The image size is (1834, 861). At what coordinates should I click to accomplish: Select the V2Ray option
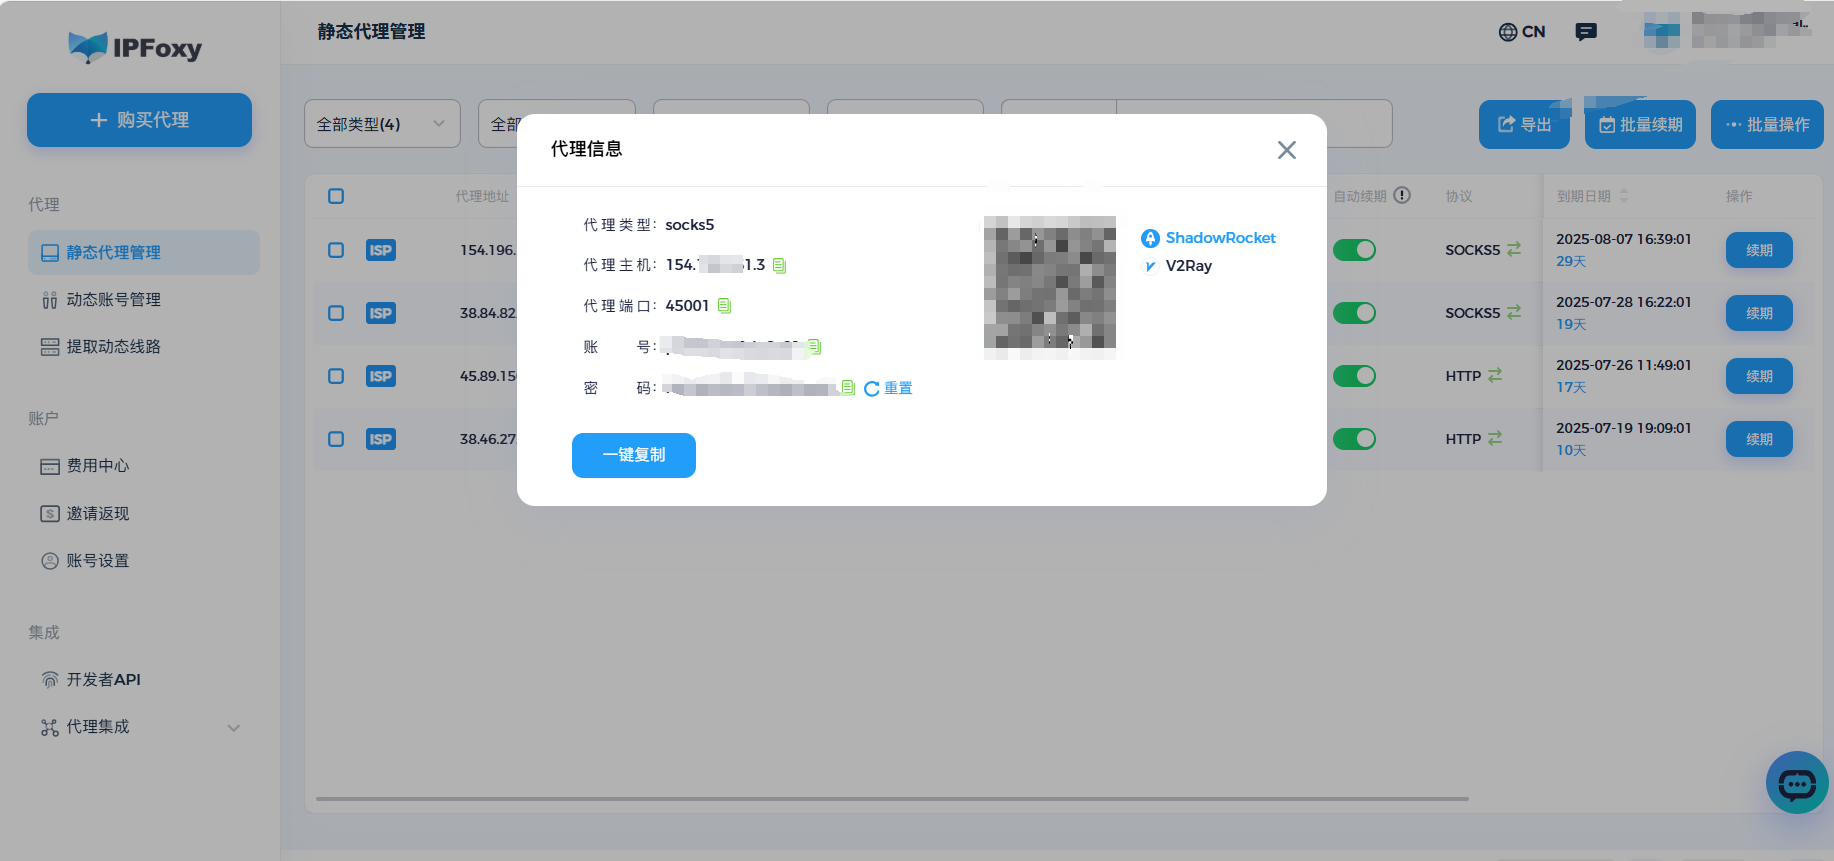tap(1177, 266)
